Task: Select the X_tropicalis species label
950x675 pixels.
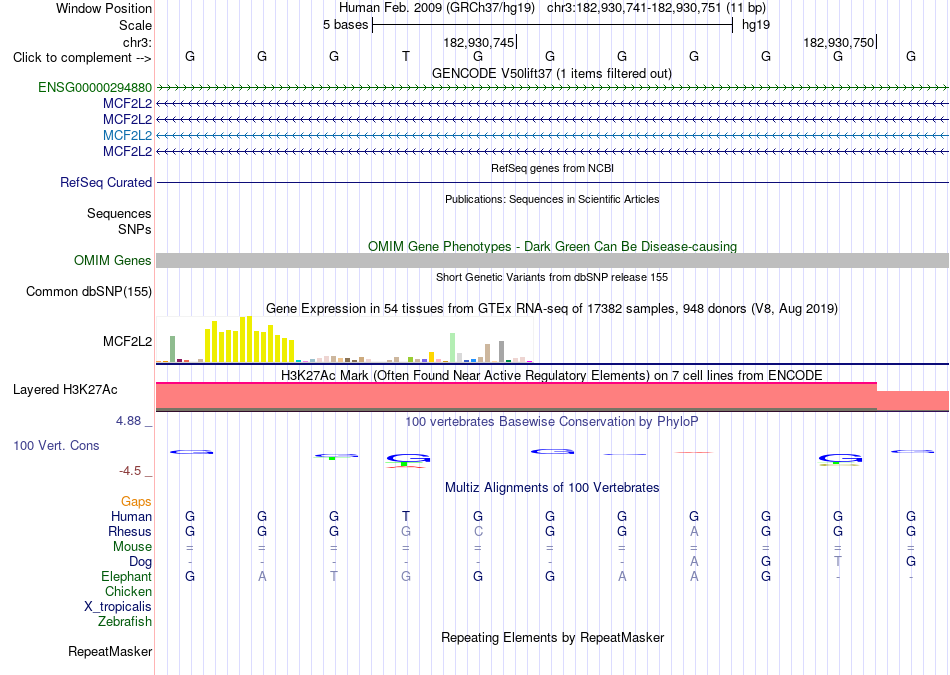Action: [x=118, y=607]
